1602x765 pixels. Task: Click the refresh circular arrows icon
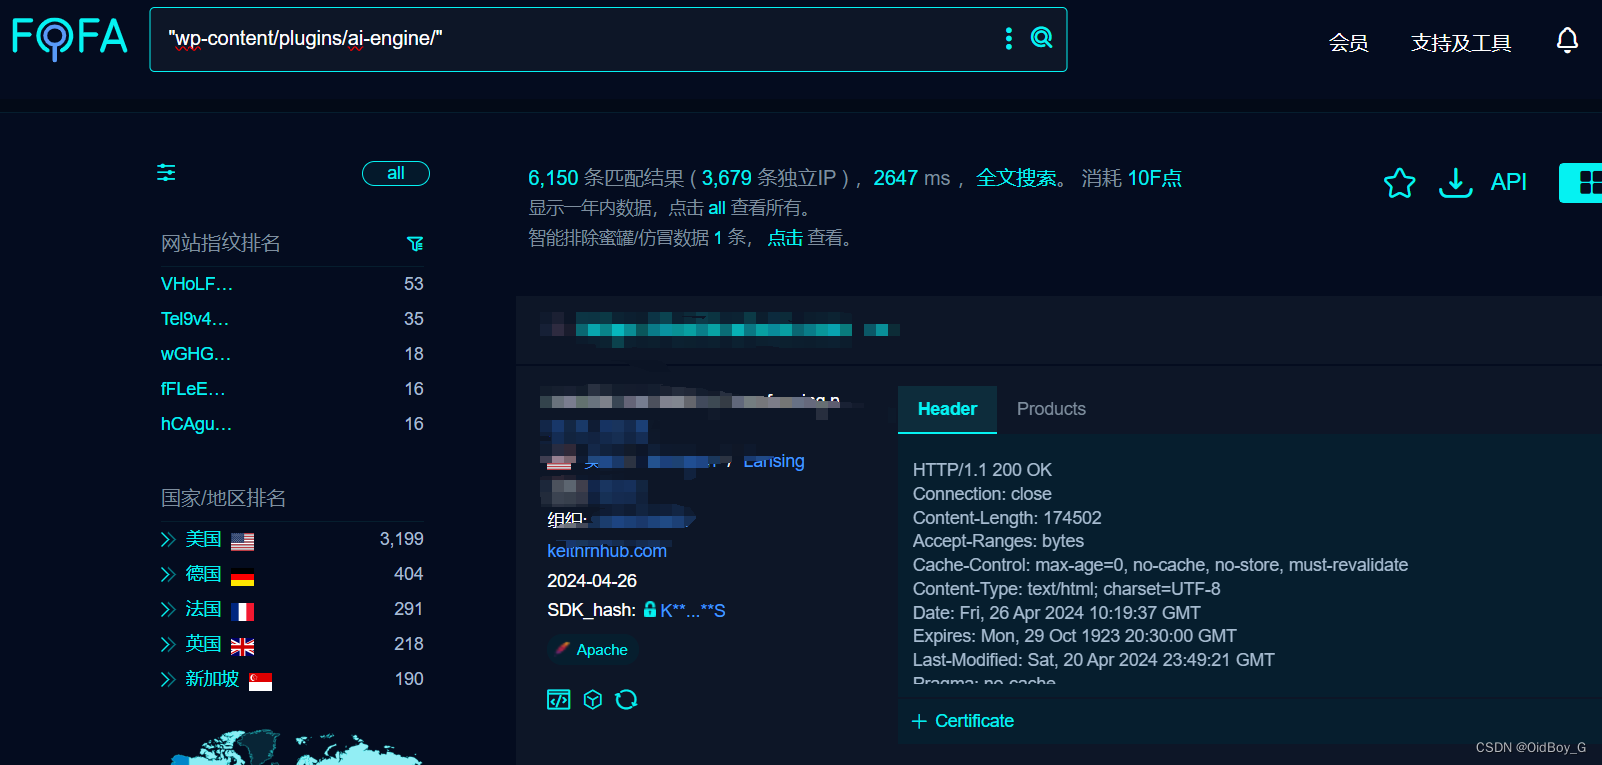(x=626, y=699)
